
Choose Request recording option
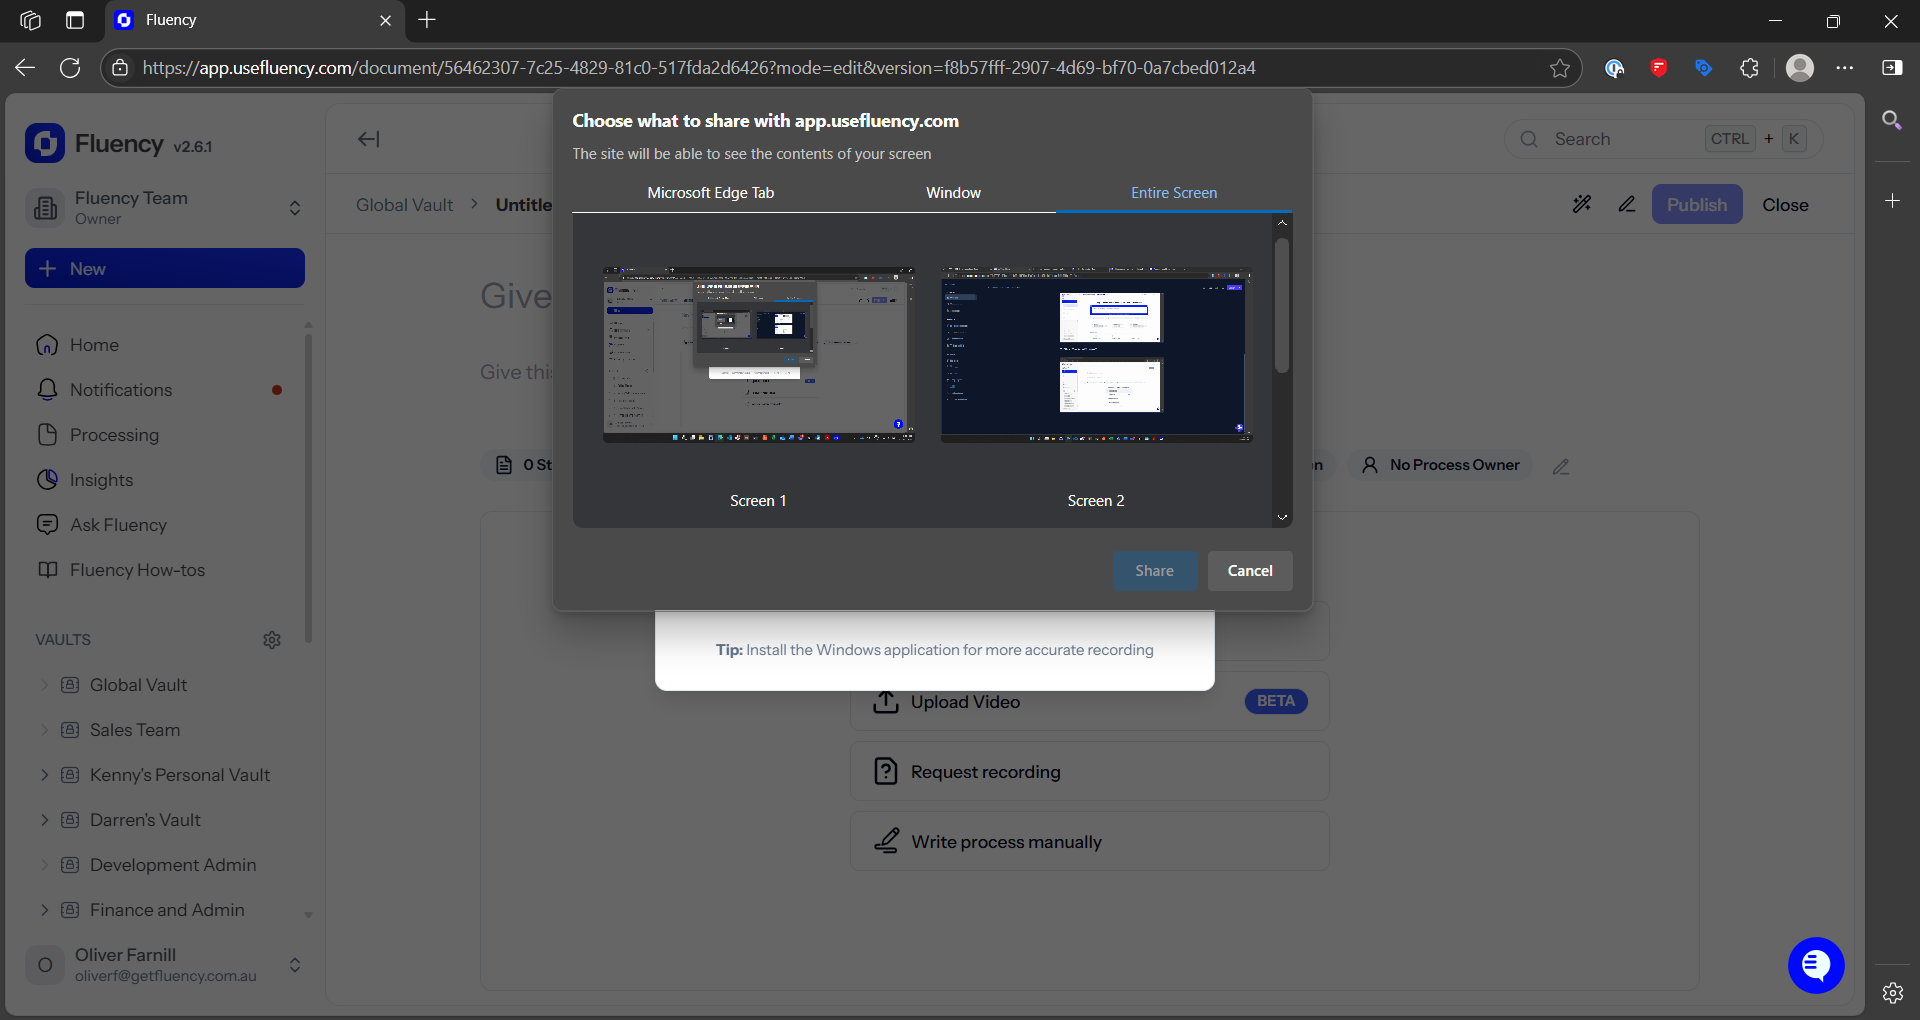1090,771
